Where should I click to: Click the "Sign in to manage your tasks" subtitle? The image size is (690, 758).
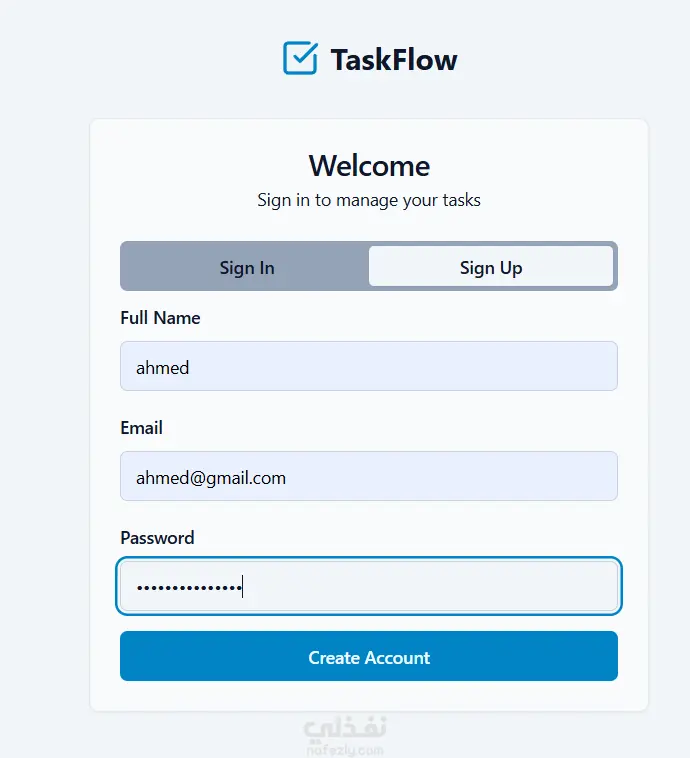click(369, 200)
